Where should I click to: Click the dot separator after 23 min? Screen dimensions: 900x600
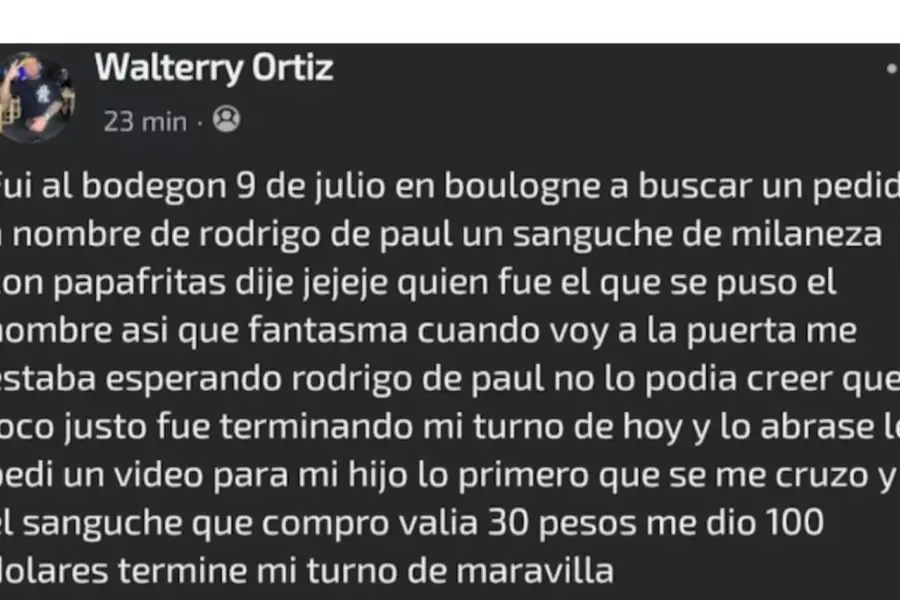200,120
